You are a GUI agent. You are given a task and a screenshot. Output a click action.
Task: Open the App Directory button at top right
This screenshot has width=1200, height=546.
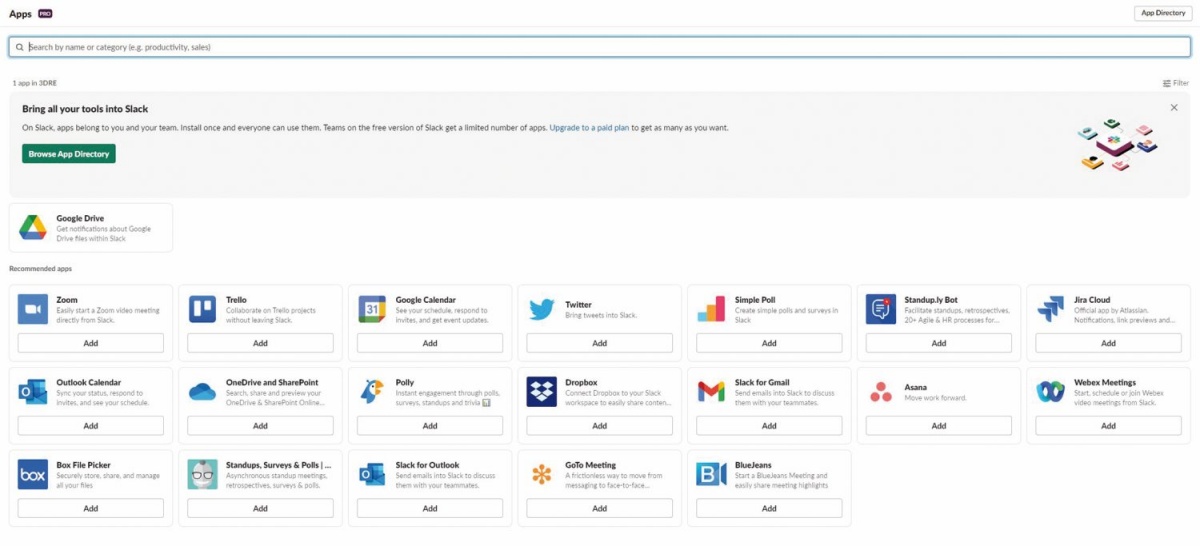coord(1163,13)
